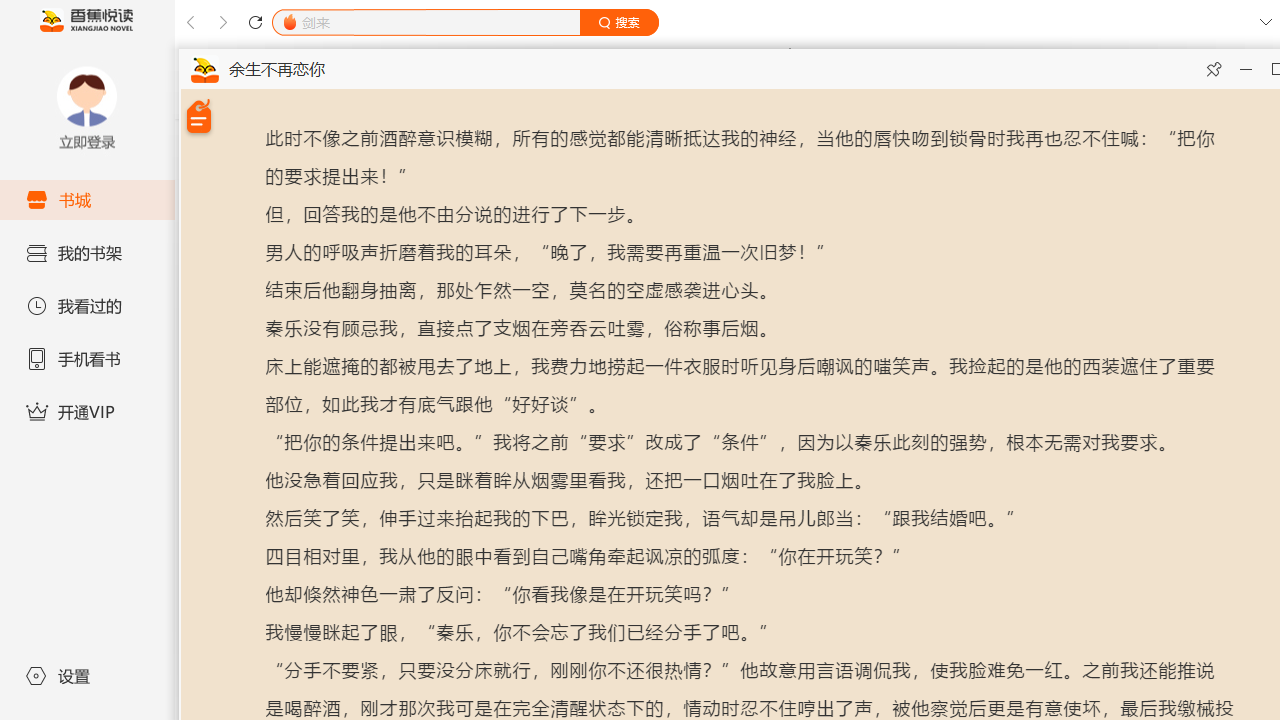This screenshot has height=720, width=1280.
Task: Click the 立即登录 login link
Action: [x=87, y=143]
